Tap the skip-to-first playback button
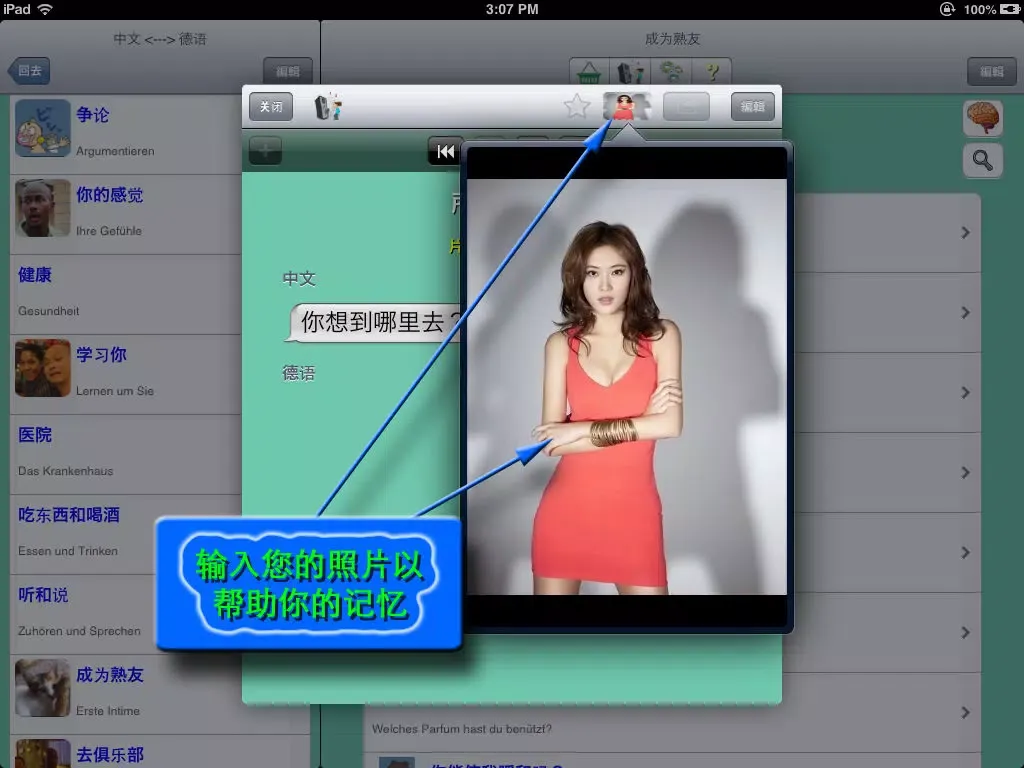This screenshot has height=768, width=1024. 445,152
